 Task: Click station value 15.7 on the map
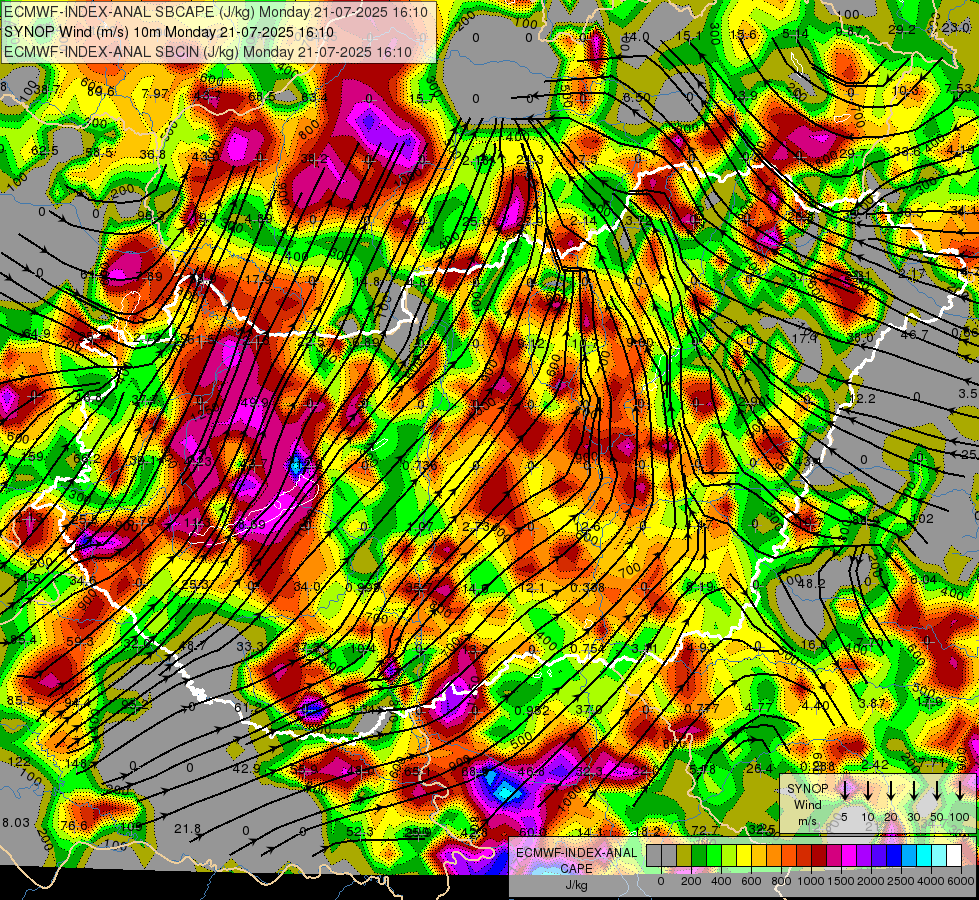(423, 99)
